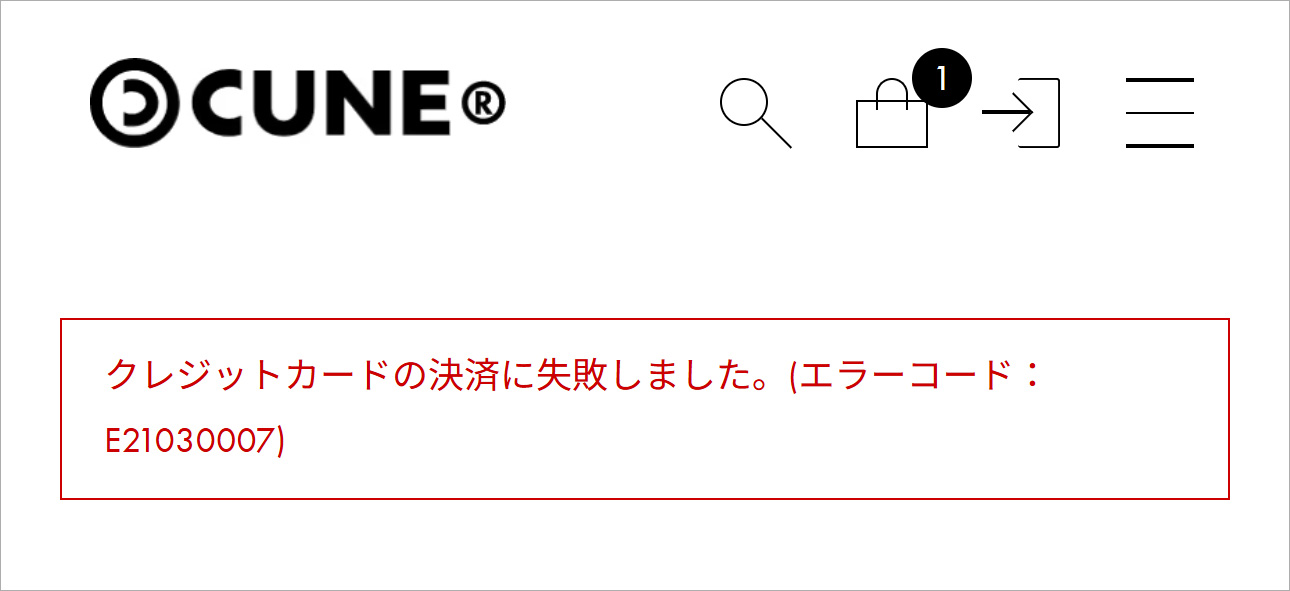Click the arrow of the sign-in icon

pos(1008,113)
